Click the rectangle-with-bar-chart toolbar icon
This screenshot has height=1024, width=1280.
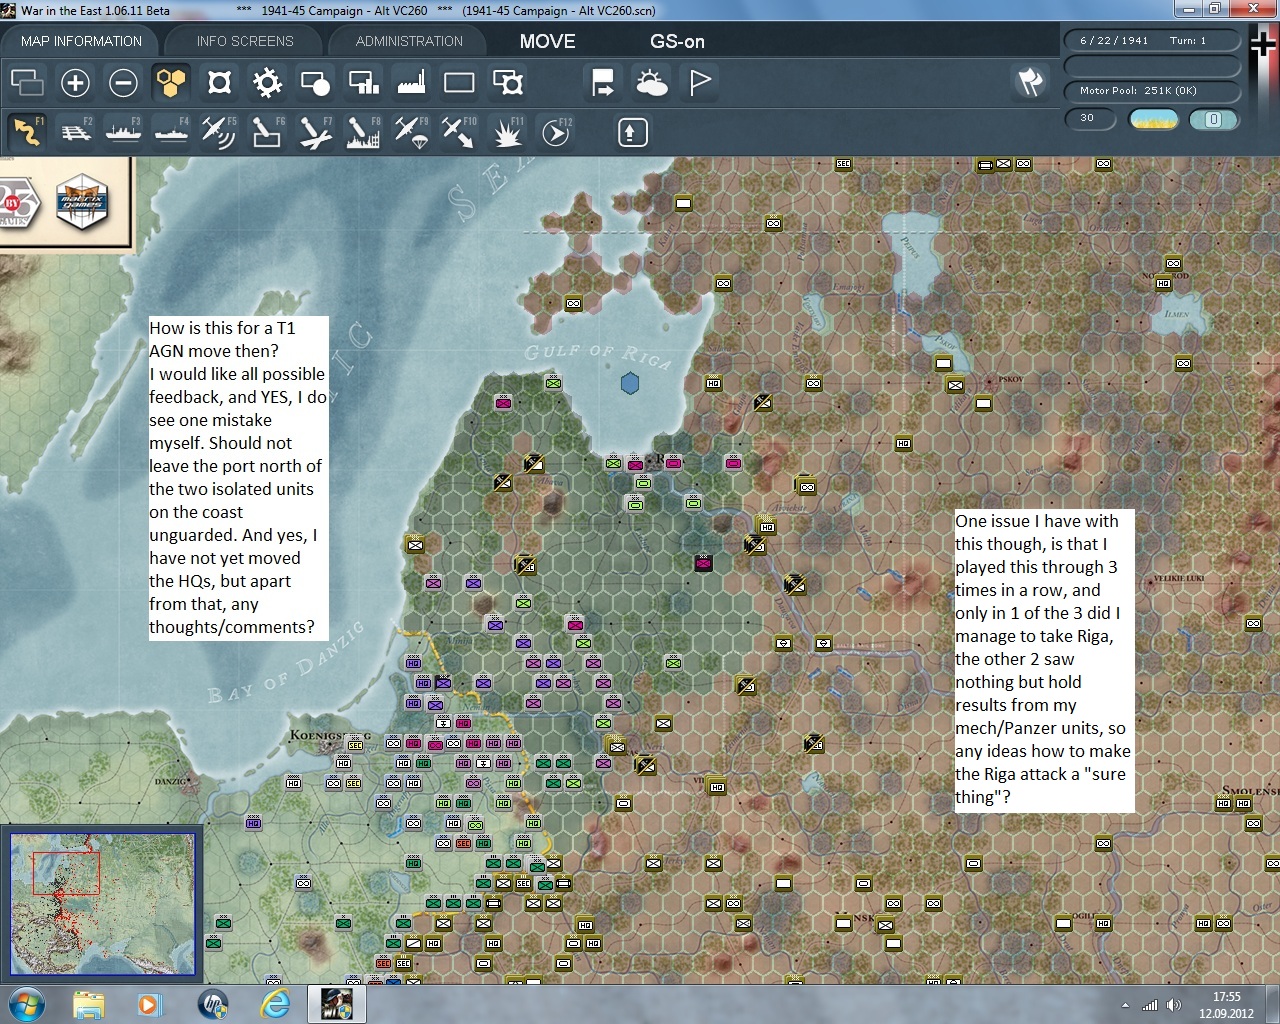pyautogui.click(x=363, y=82)
